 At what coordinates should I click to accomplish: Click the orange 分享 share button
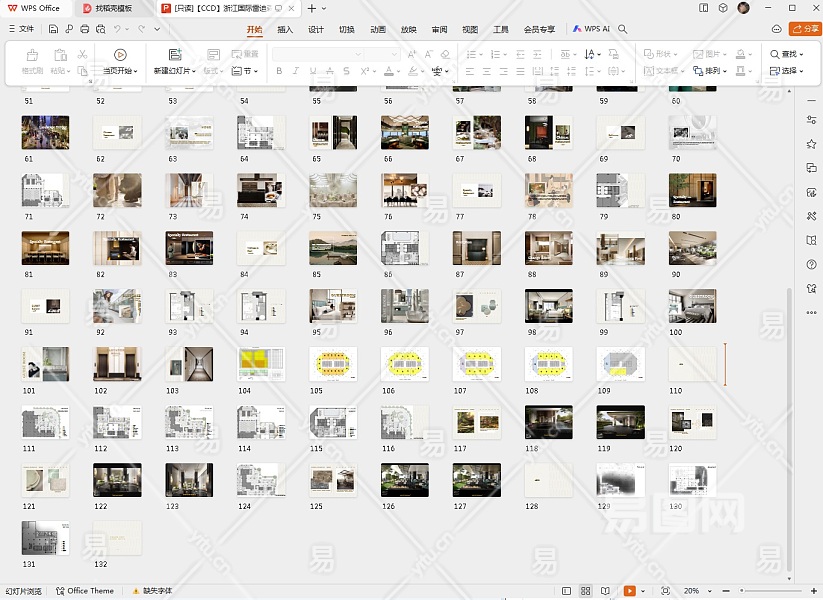[x=804, y=29]
